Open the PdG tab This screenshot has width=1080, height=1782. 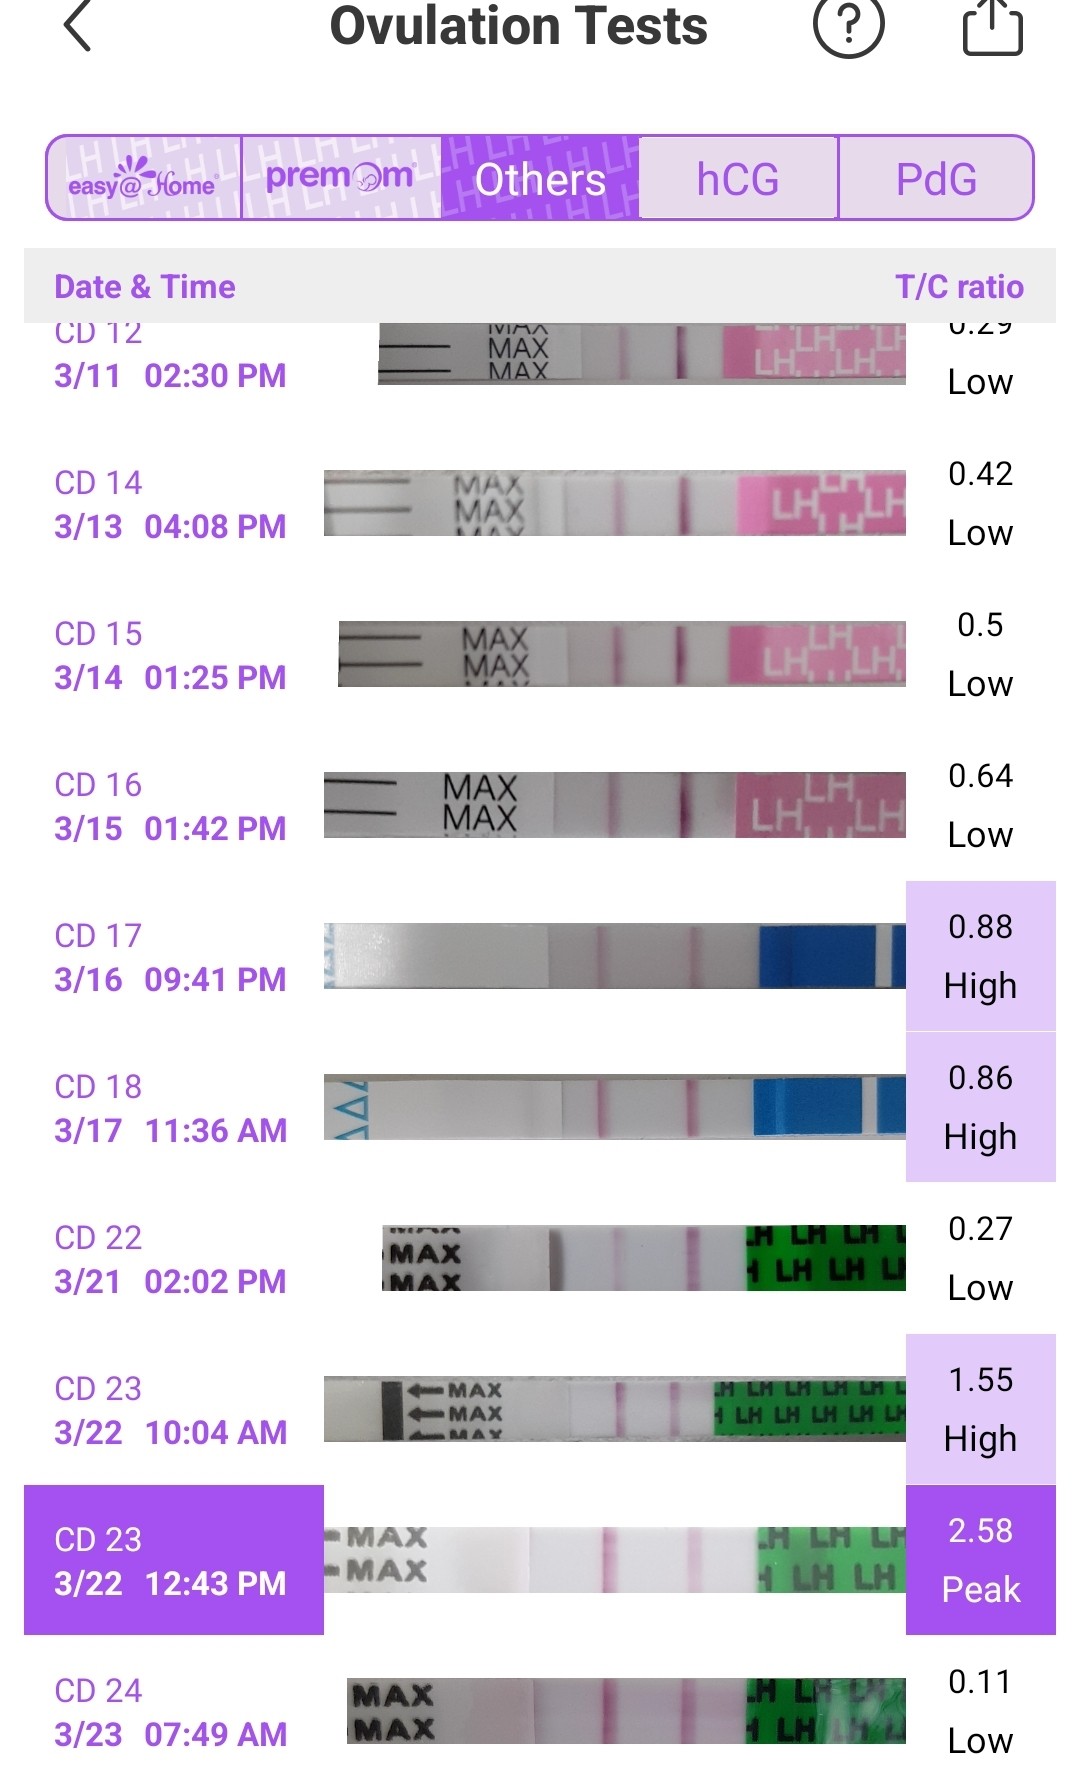pos(936,178)
